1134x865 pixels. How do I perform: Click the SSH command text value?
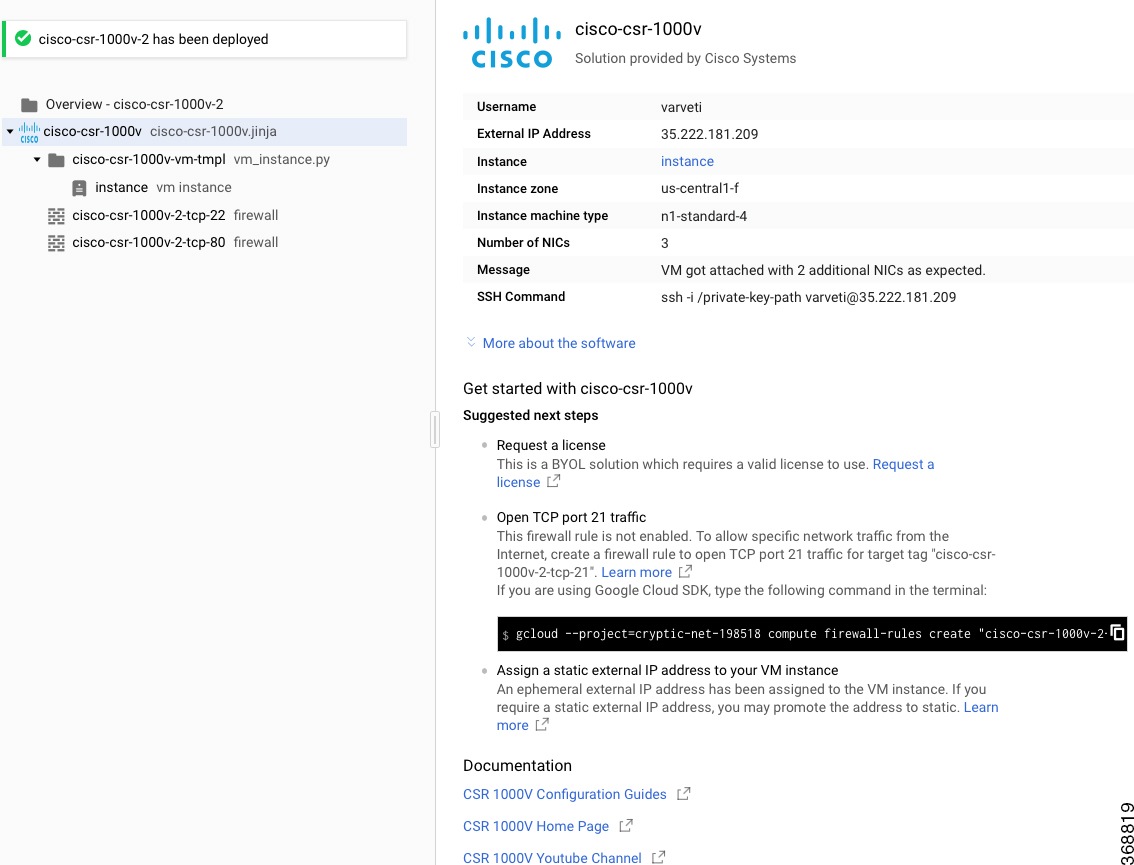pos(809,297)
